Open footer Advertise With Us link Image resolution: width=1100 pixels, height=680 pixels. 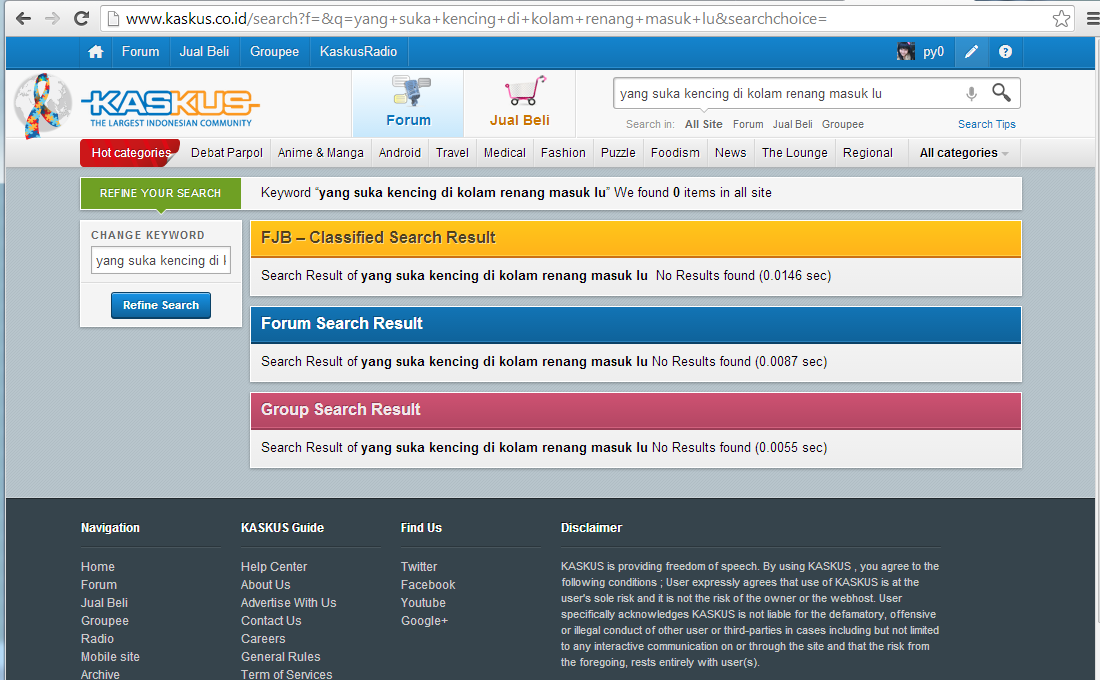coord(288,603)
